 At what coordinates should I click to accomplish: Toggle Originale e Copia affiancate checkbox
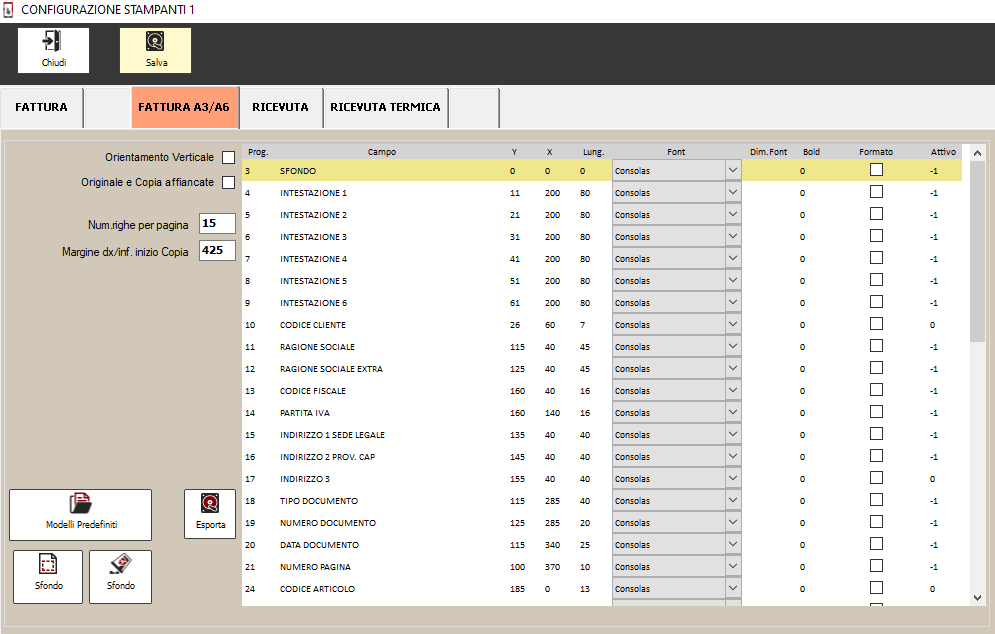[x=228, y=183]
